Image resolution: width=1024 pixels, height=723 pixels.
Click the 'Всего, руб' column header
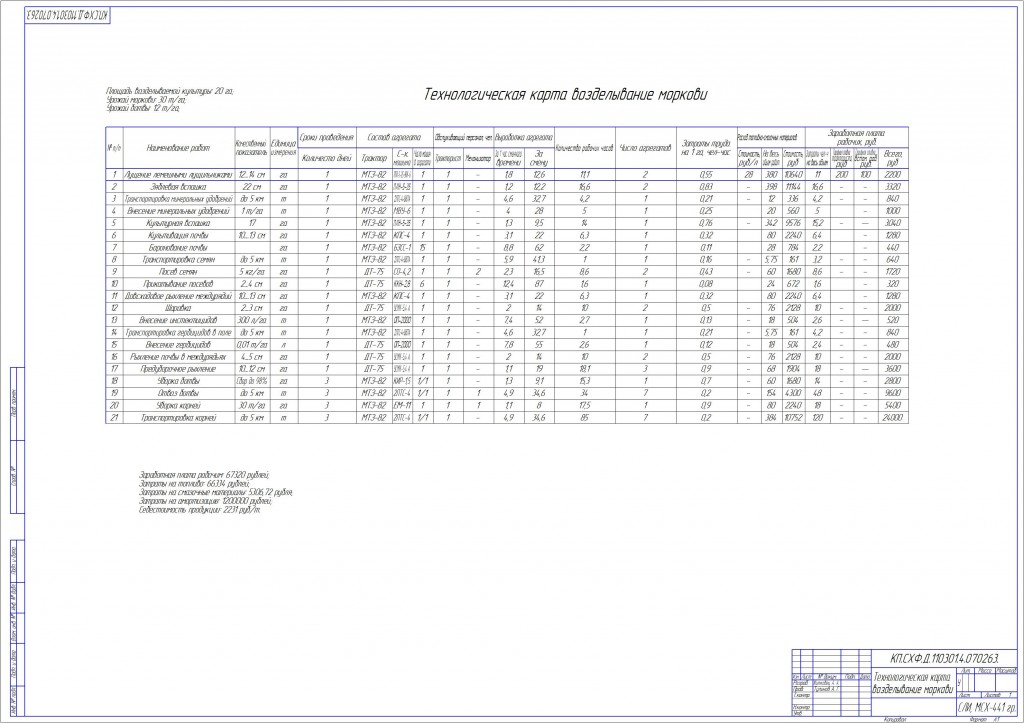(893, 158)
